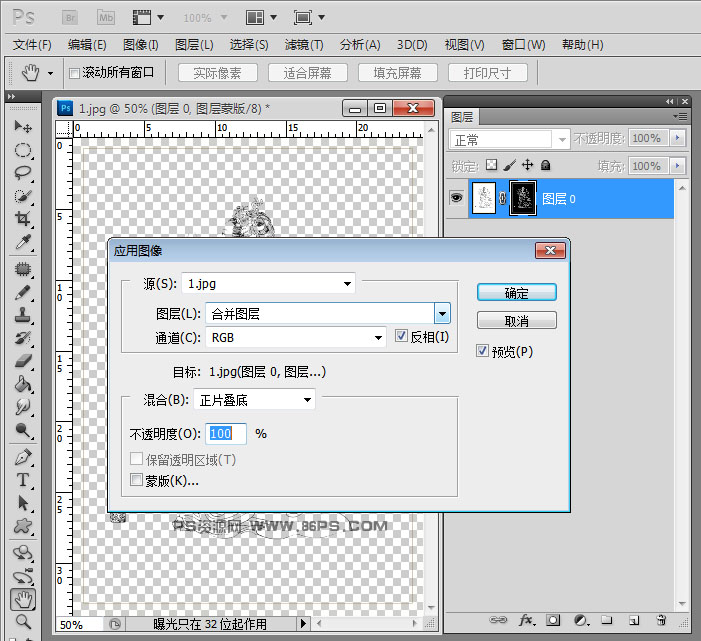Click the 取消 button
Viewport: 701px width, 641px height.
pyautogui.click(x=516, y=320)
